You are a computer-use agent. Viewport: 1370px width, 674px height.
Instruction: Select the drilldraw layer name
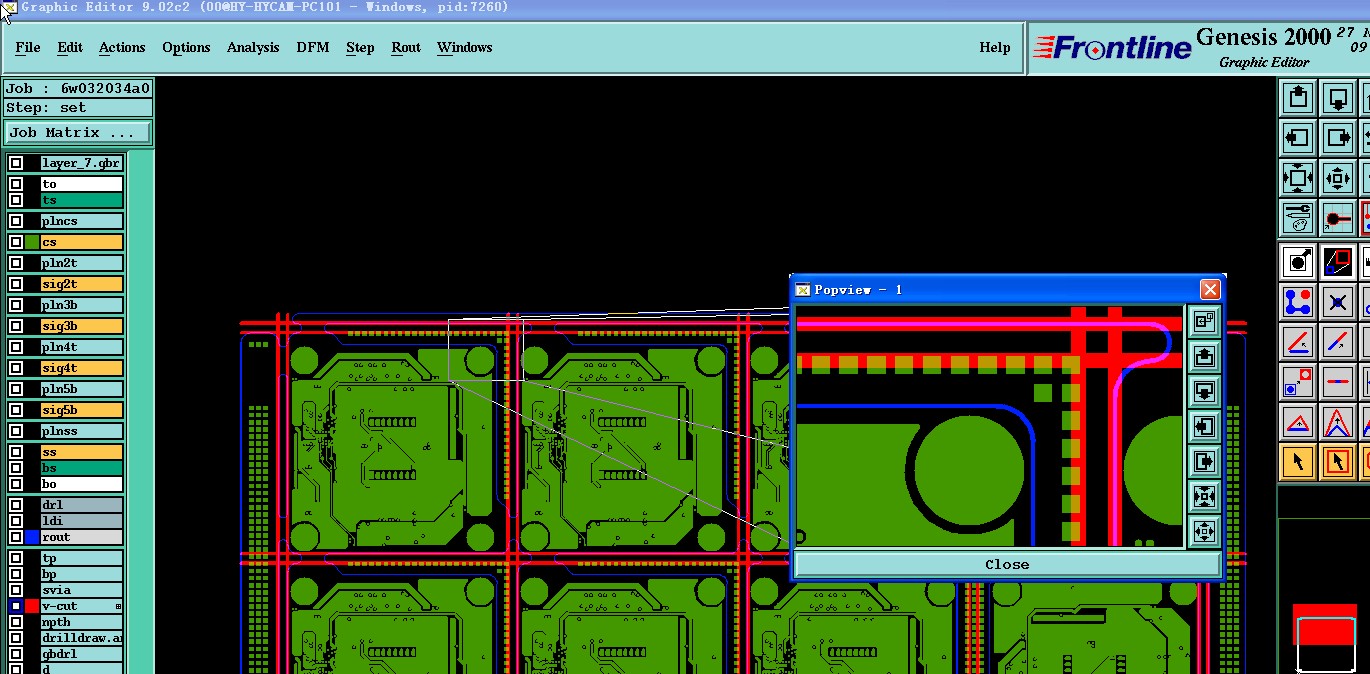pos(82,638)
